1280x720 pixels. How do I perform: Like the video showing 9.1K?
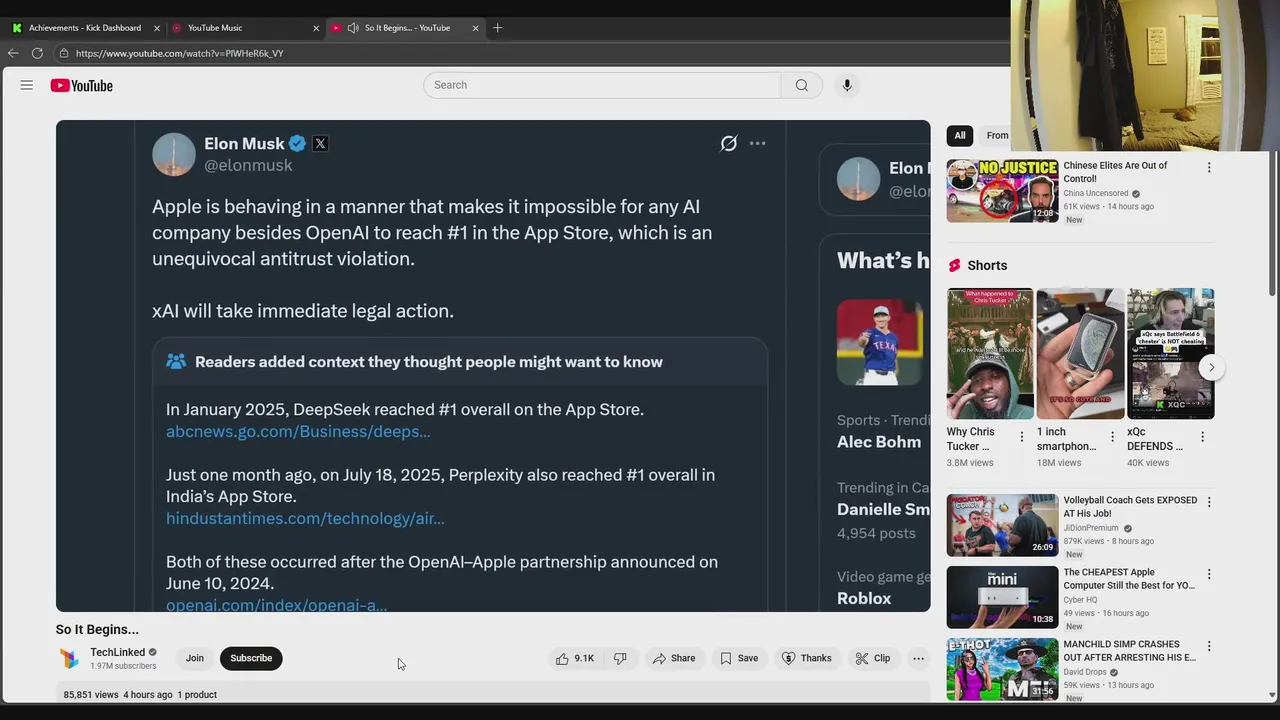[575, 658]
